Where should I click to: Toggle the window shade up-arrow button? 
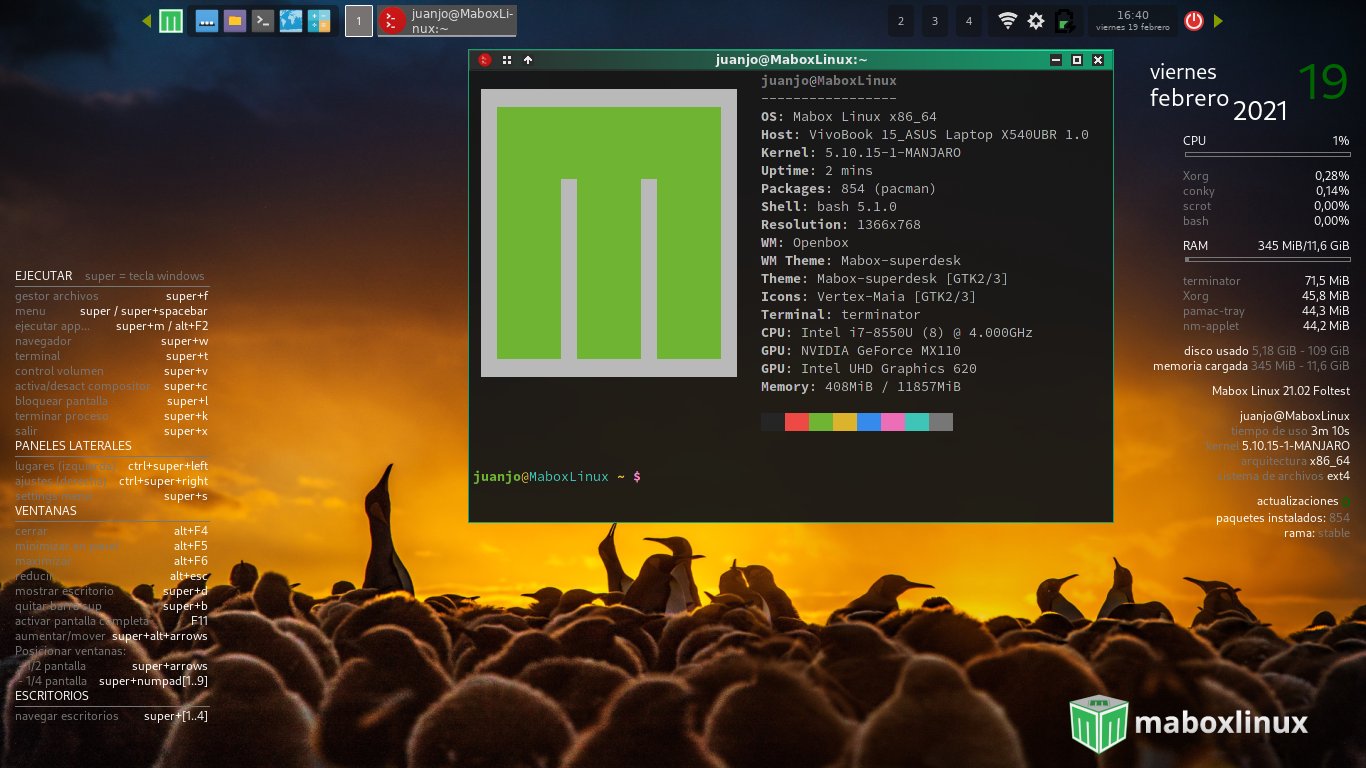coord(528,60)
